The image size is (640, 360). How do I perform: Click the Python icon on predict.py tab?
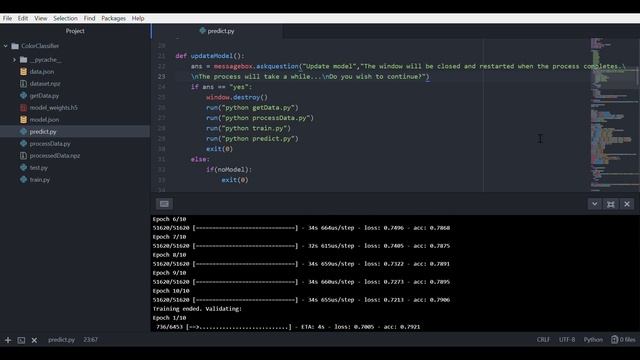[202, 31]
